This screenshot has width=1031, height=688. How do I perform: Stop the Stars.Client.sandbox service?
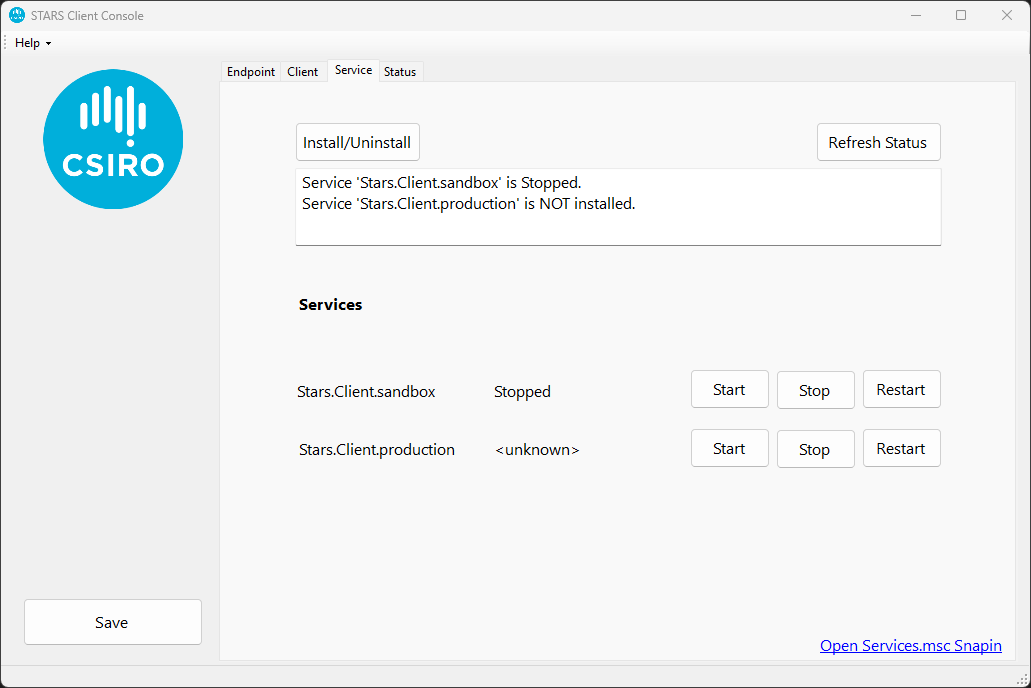point(815,389)
